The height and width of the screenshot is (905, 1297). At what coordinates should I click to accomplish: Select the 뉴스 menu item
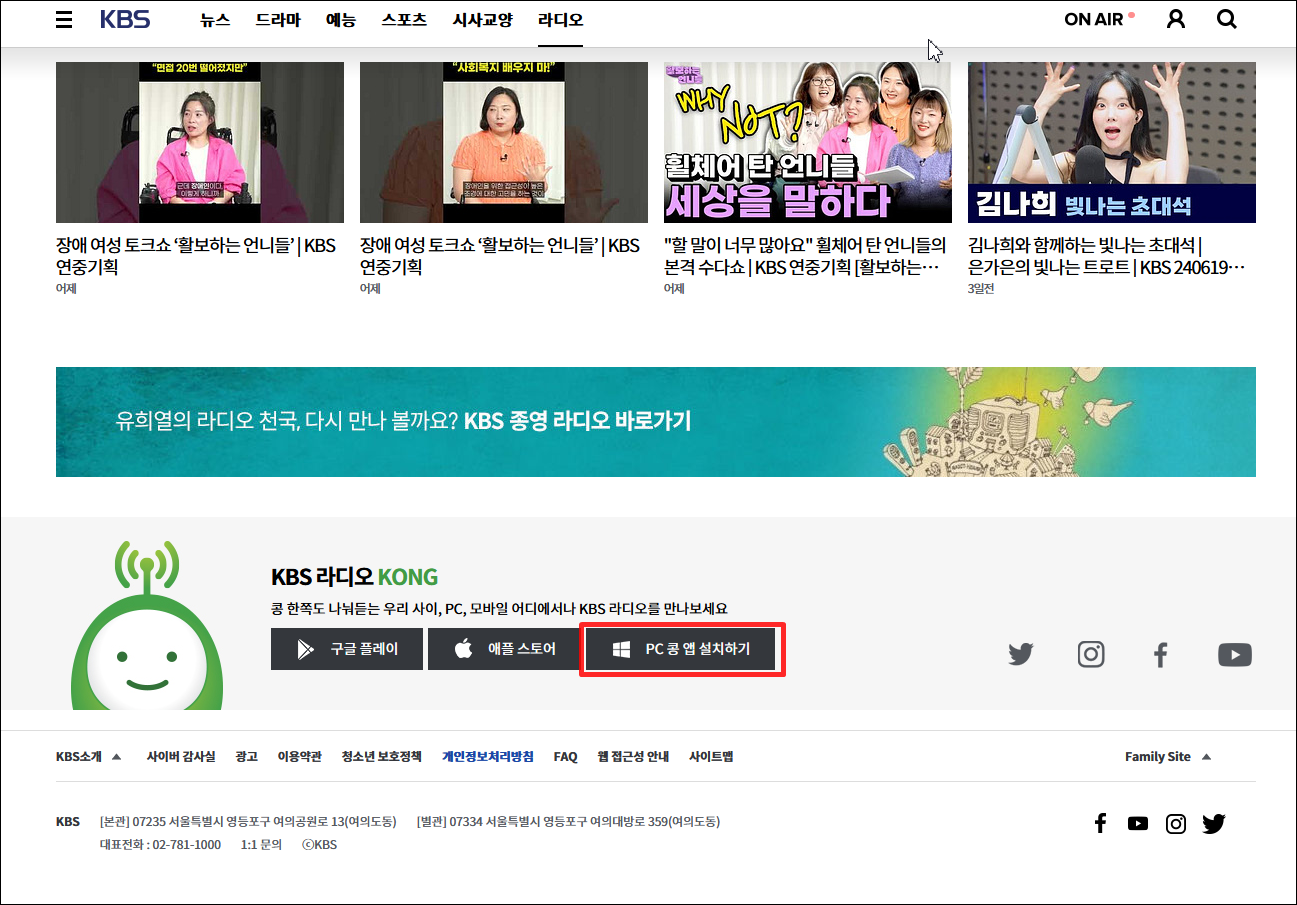(x=215, y=19)
